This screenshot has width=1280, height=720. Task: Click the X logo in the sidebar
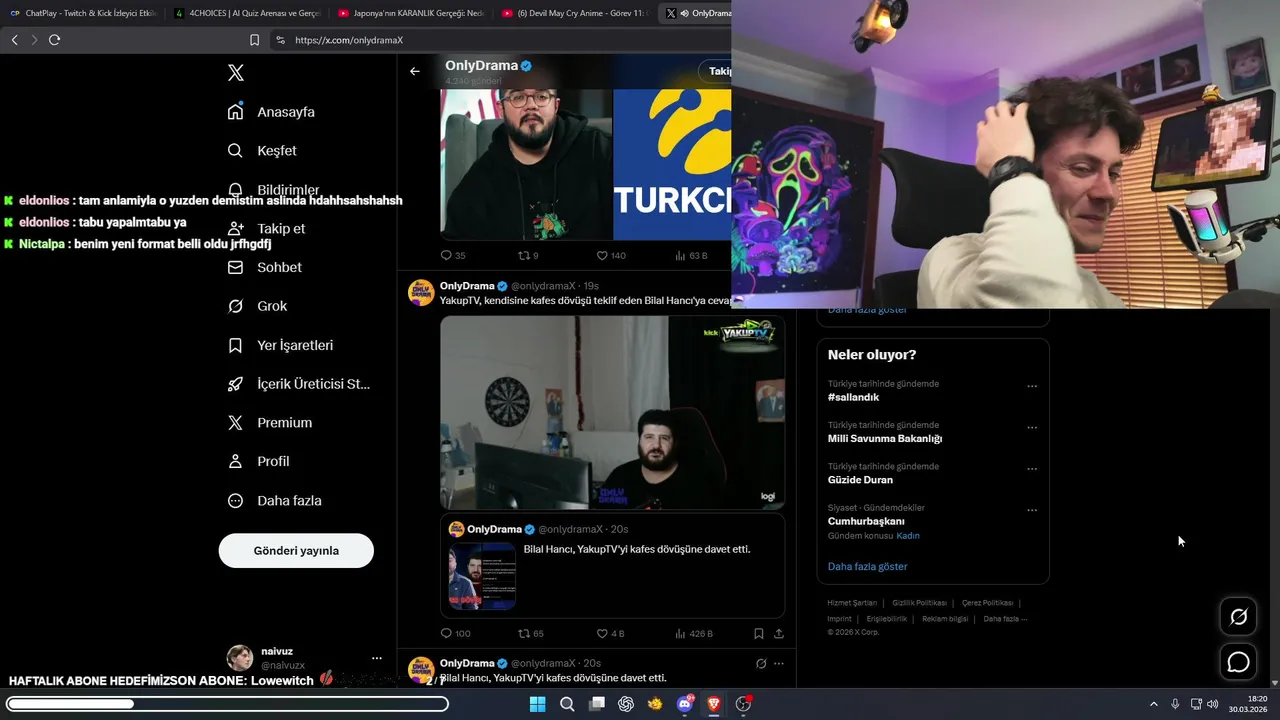point(236,73)
